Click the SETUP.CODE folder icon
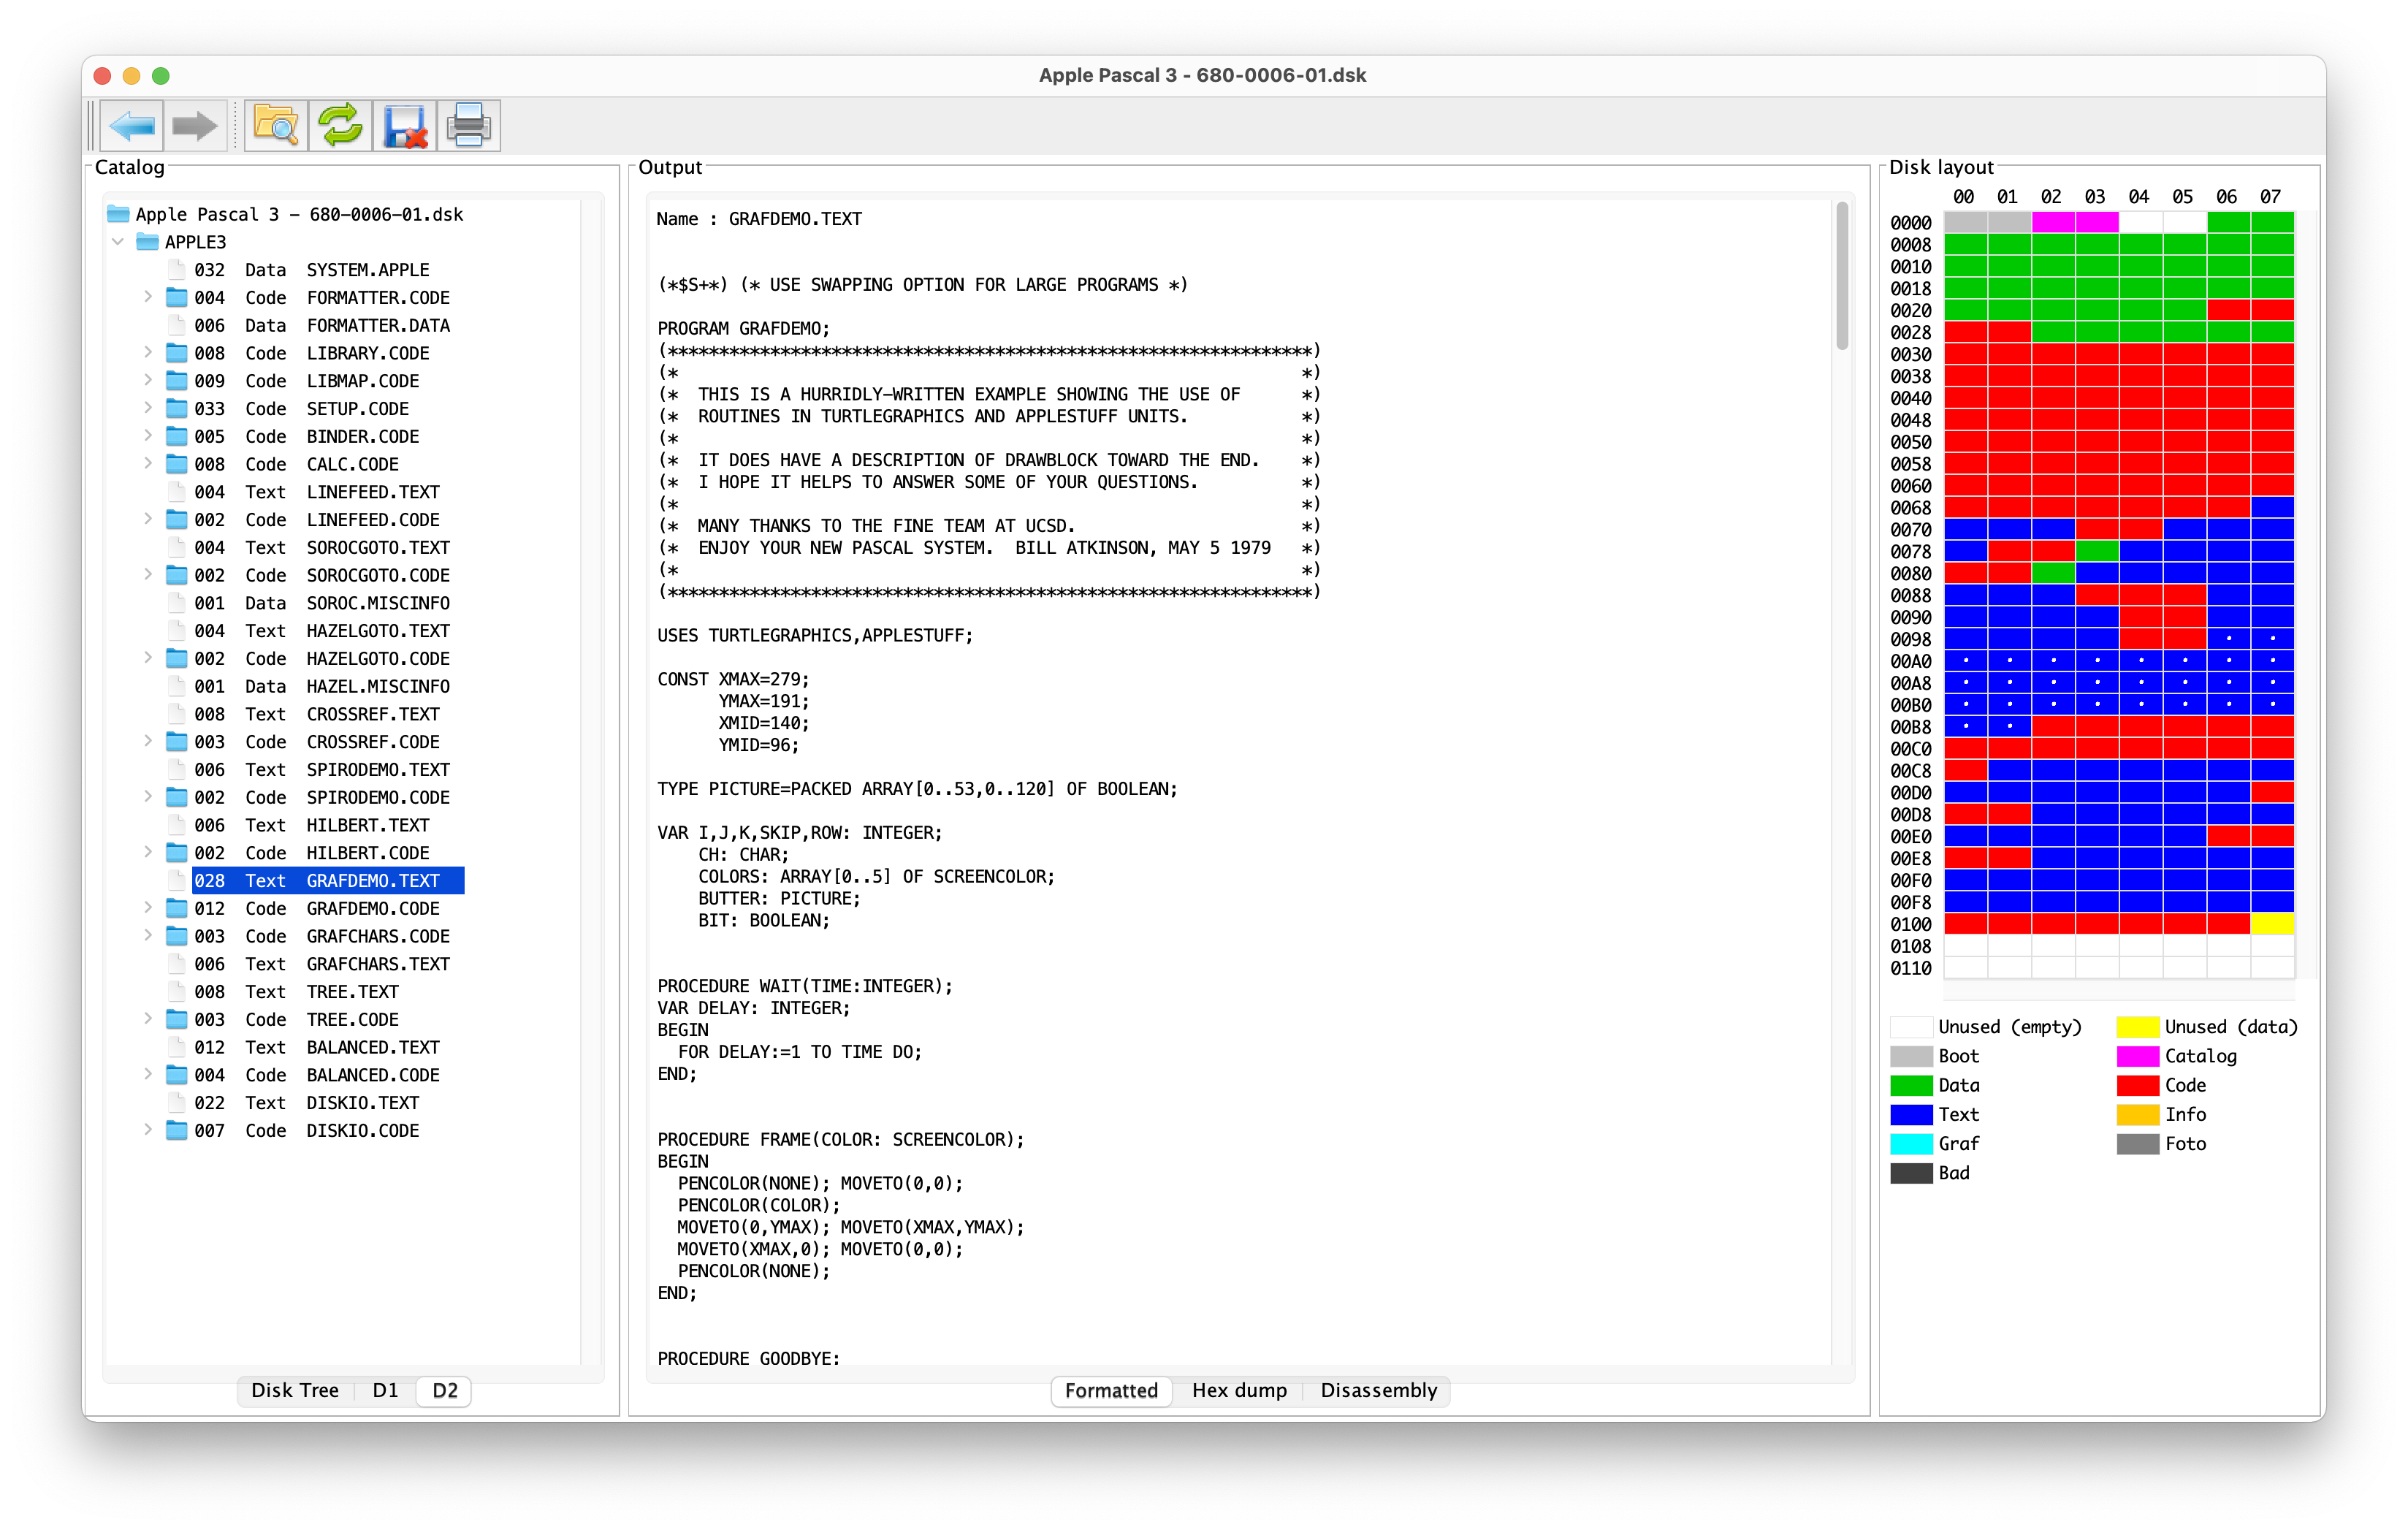Image resolution: width=2408 pixels, height=1530 pixels. 177,408
